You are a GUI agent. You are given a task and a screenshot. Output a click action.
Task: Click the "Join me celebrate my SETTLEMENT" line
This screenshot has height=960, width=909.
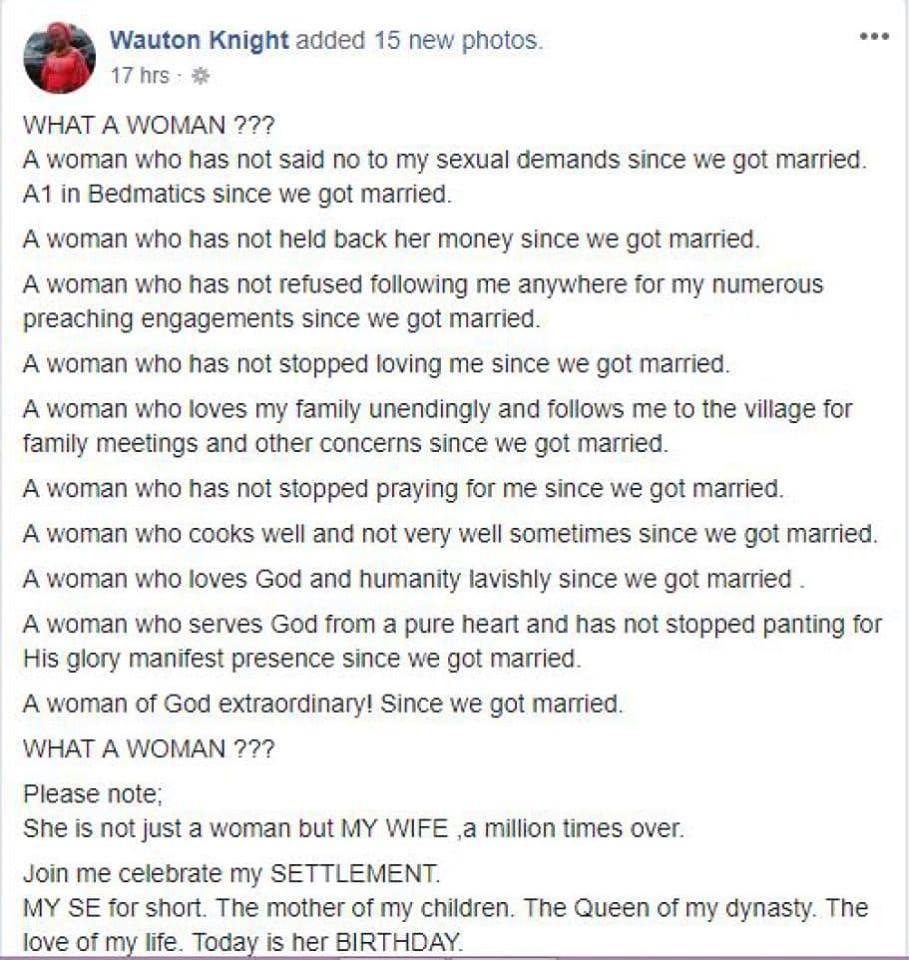[231, 873]
